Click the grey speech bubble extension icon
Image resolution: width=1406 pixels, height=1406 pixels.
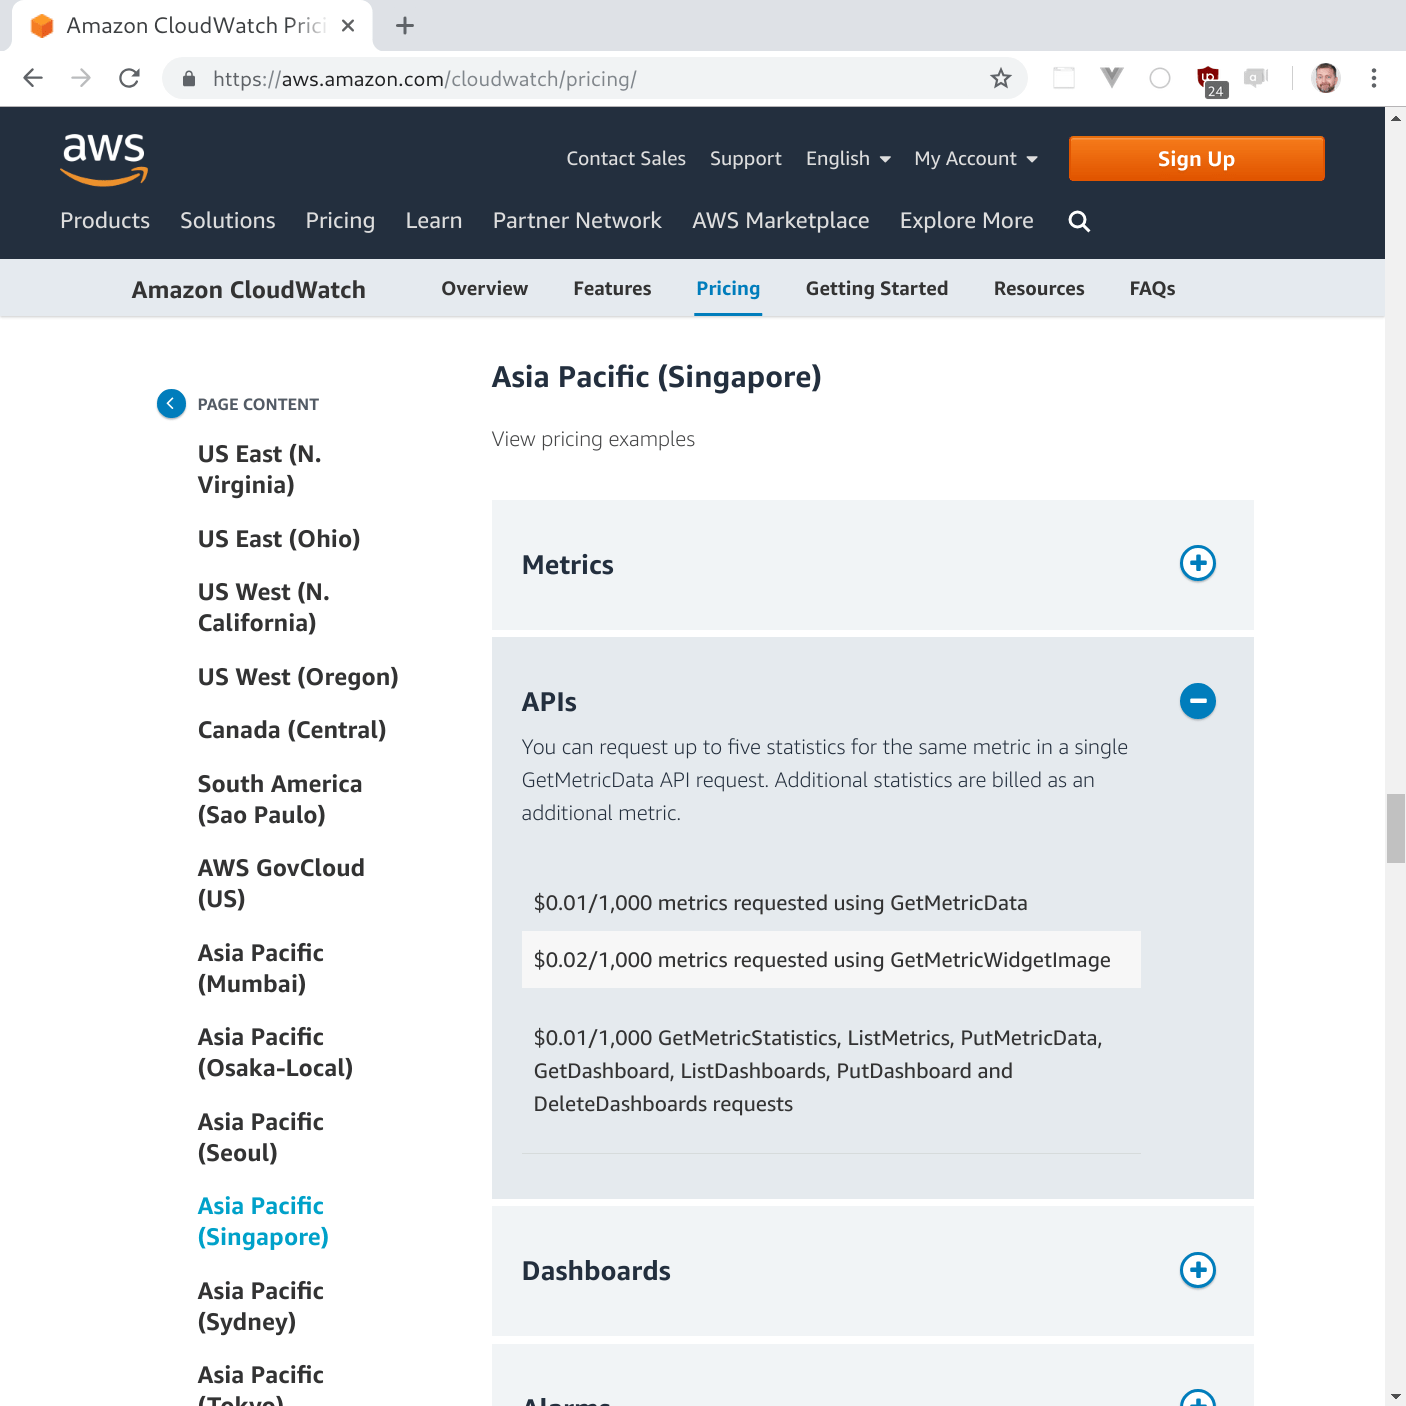pos(1256,78)
